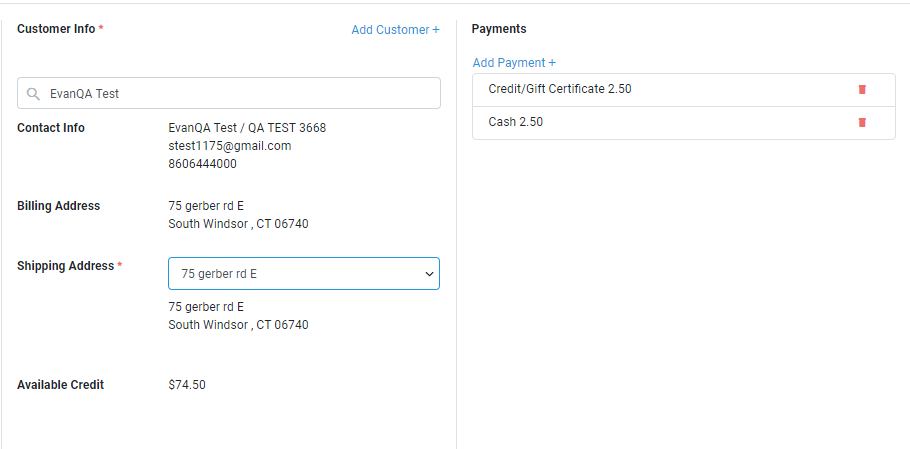This screenshot has height=449, width=910.
Task: Click the Contact Info label
Action: pos(51,128)
